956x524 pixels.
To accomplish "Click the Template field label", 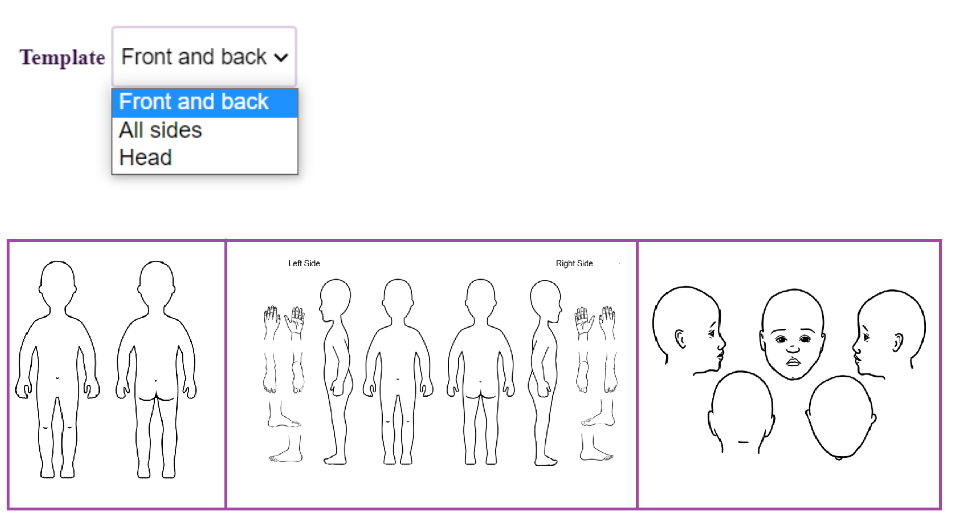I will pyautogui.click(x=62, y=57).
